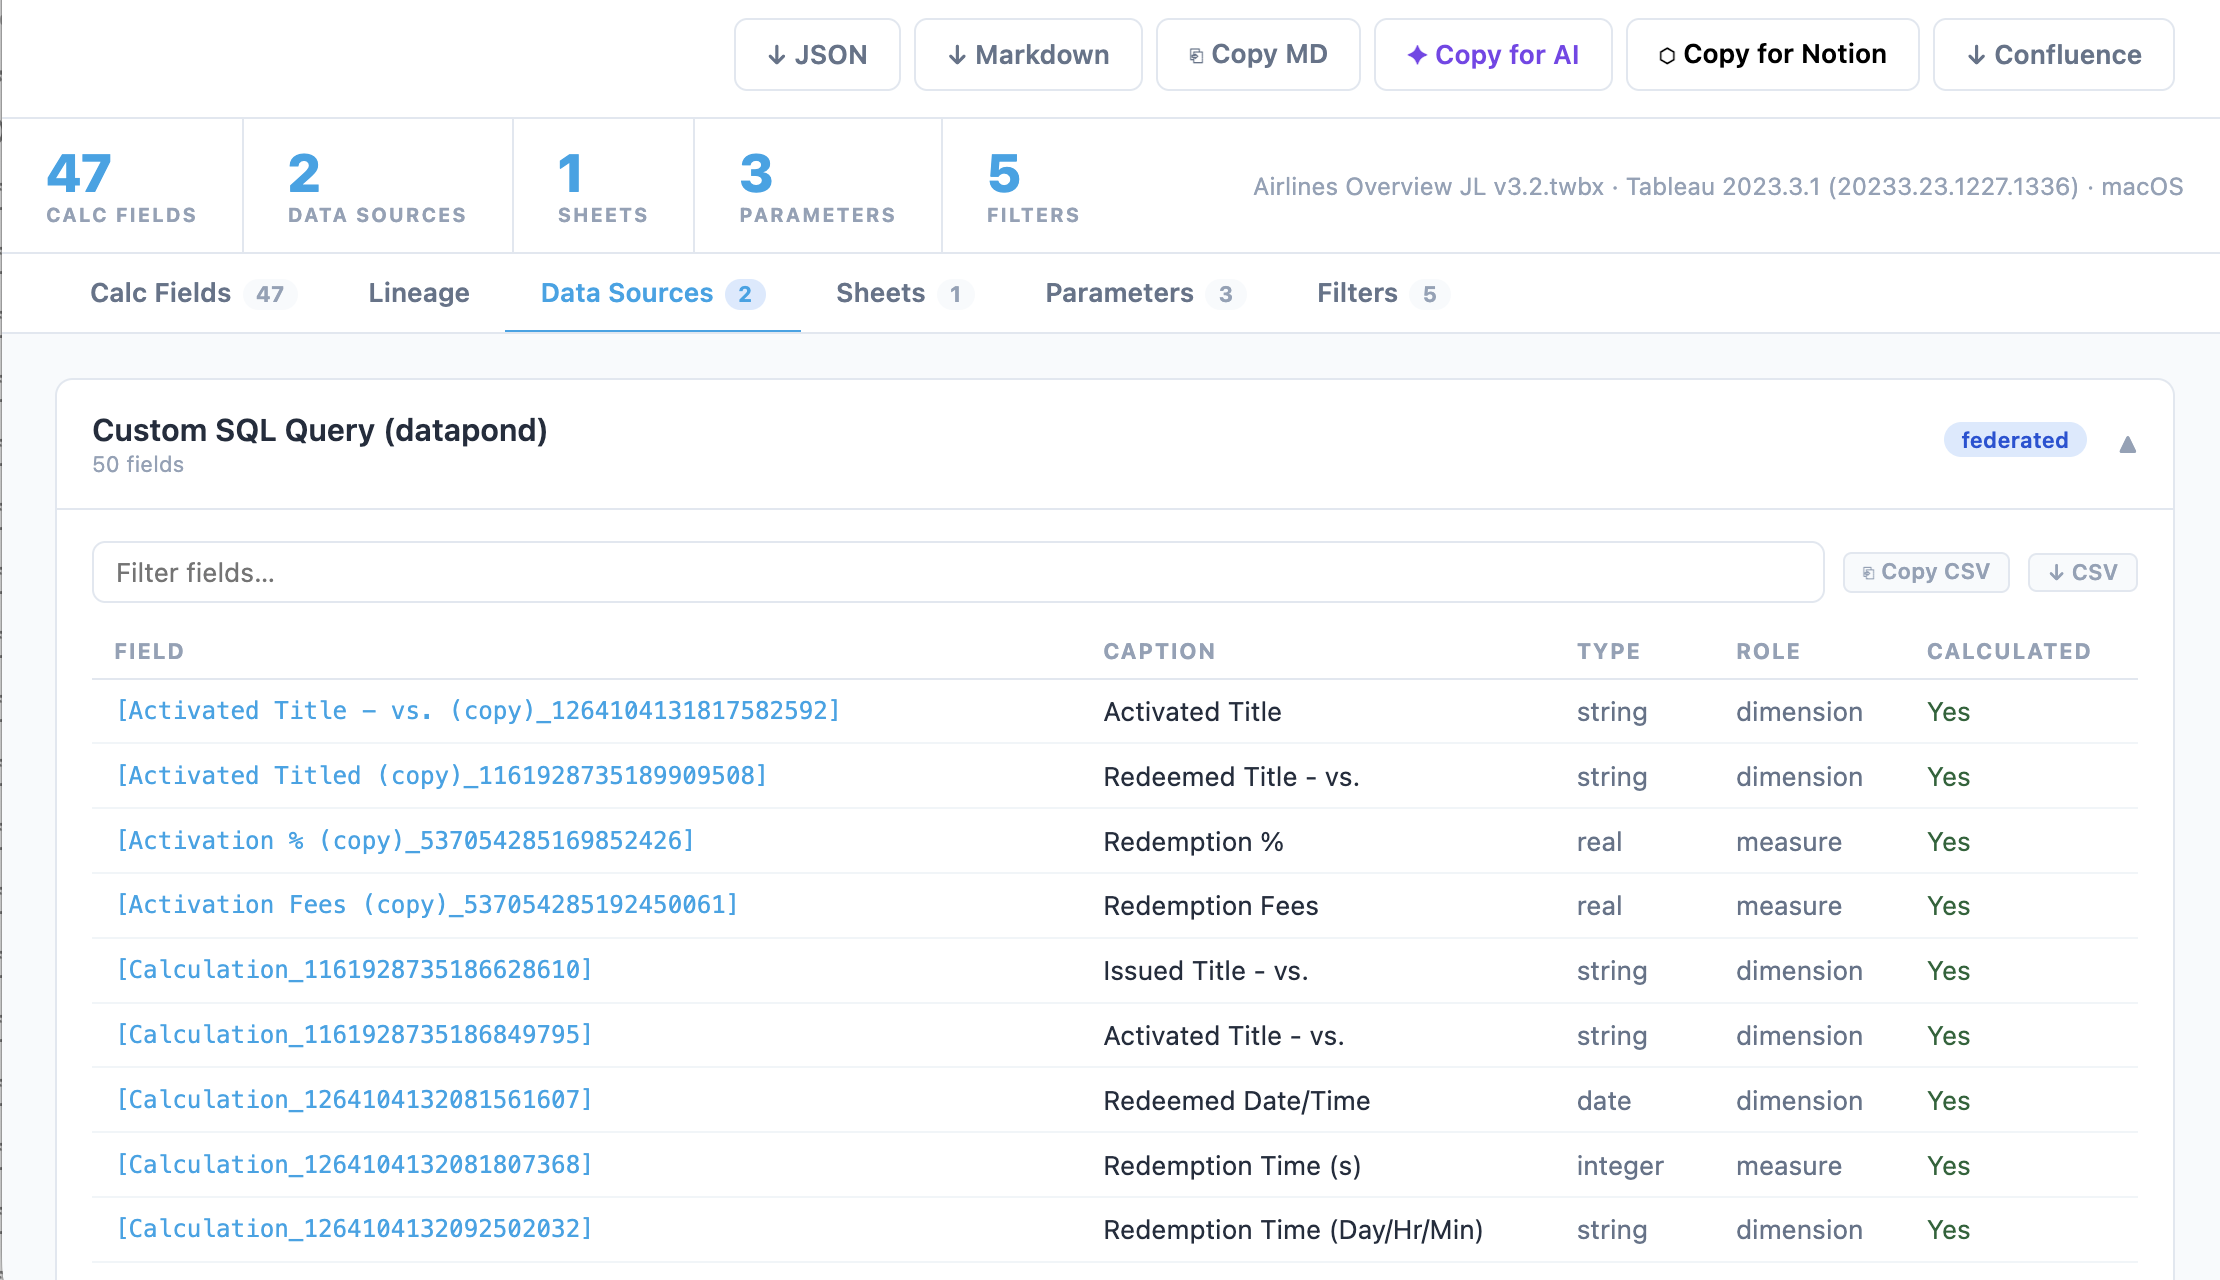Click the 'Redemption %' caption
This screenshot has width=2220, height=1280.
point(1193,842)
